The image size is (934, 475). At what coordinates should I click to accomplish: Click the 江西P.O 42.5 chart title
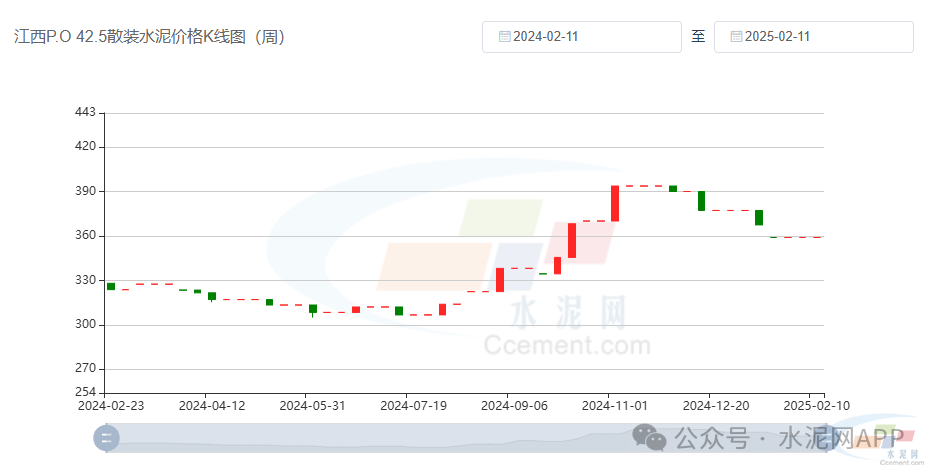(x=150, y=37)
